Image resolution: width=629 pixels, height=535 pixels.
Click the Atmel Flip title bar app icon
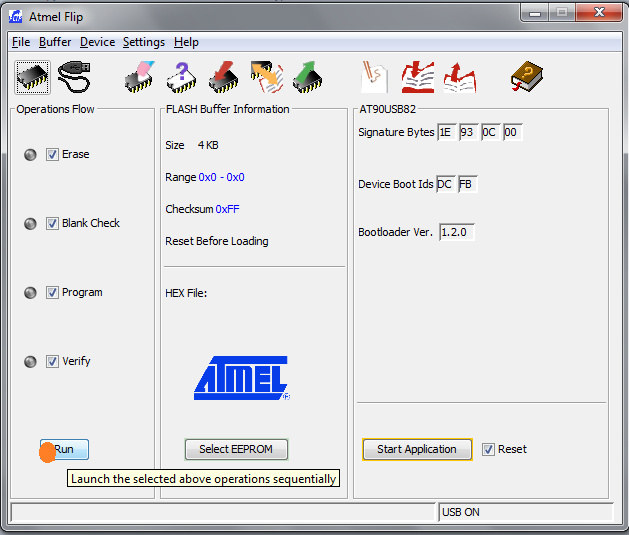16,16
